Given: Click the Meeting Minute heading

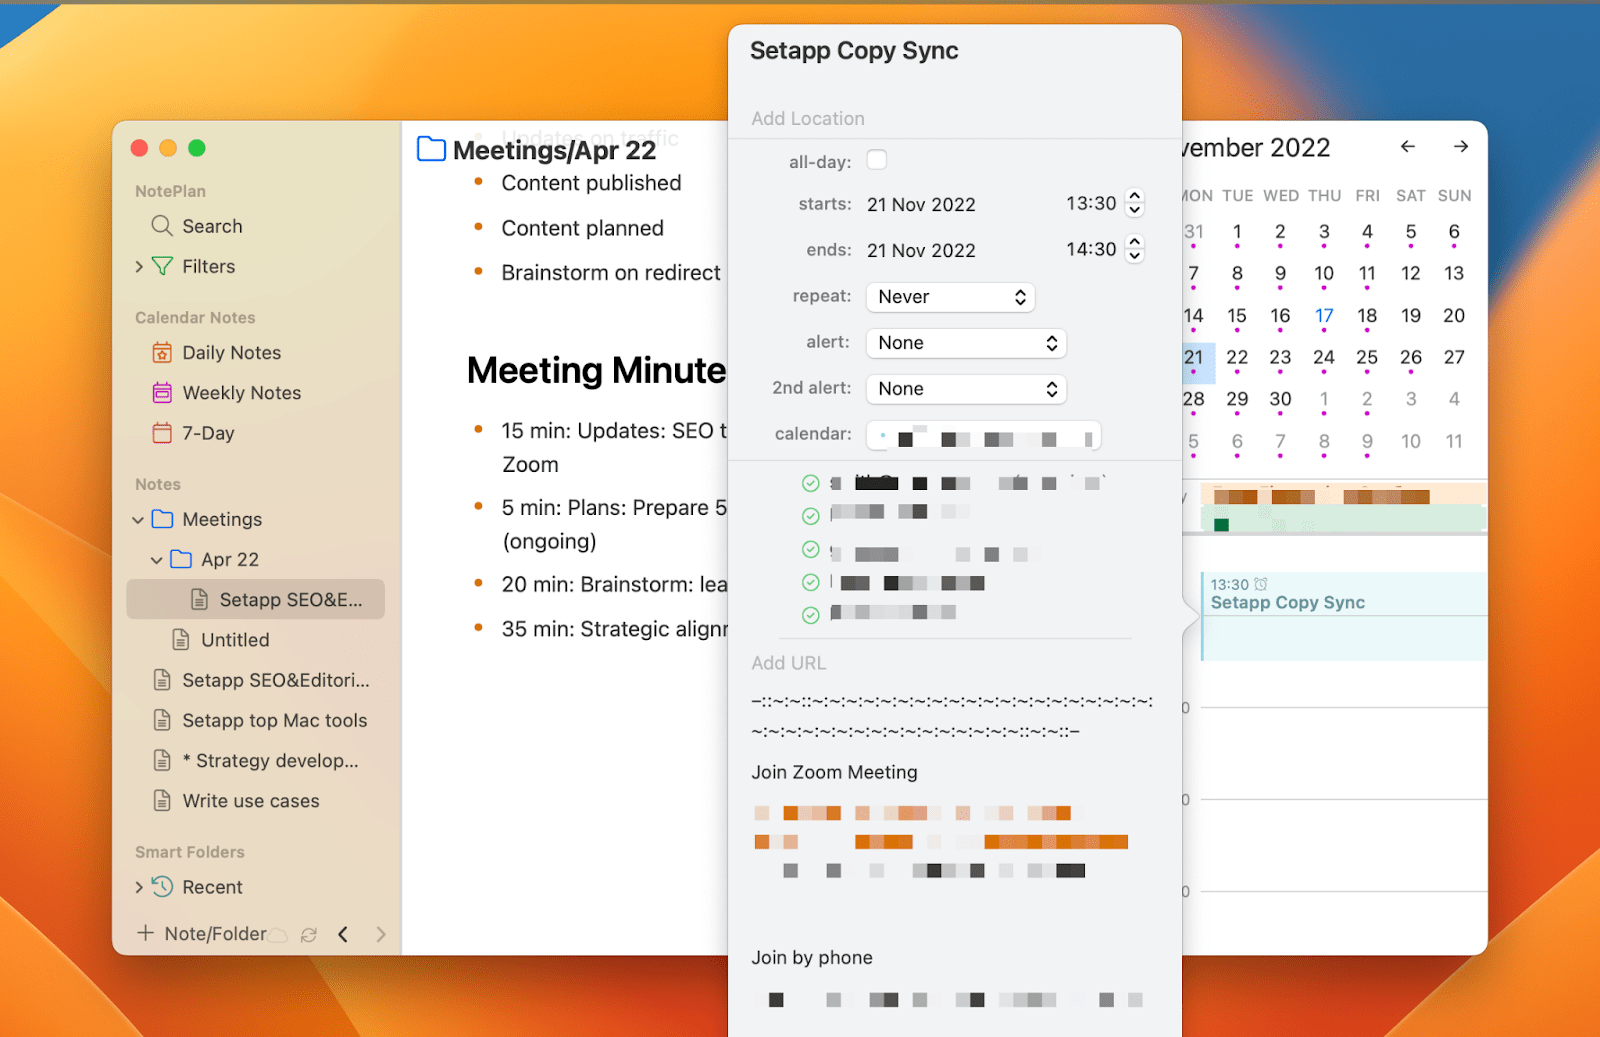Looking at the screenshot, I should coord(596,371).
